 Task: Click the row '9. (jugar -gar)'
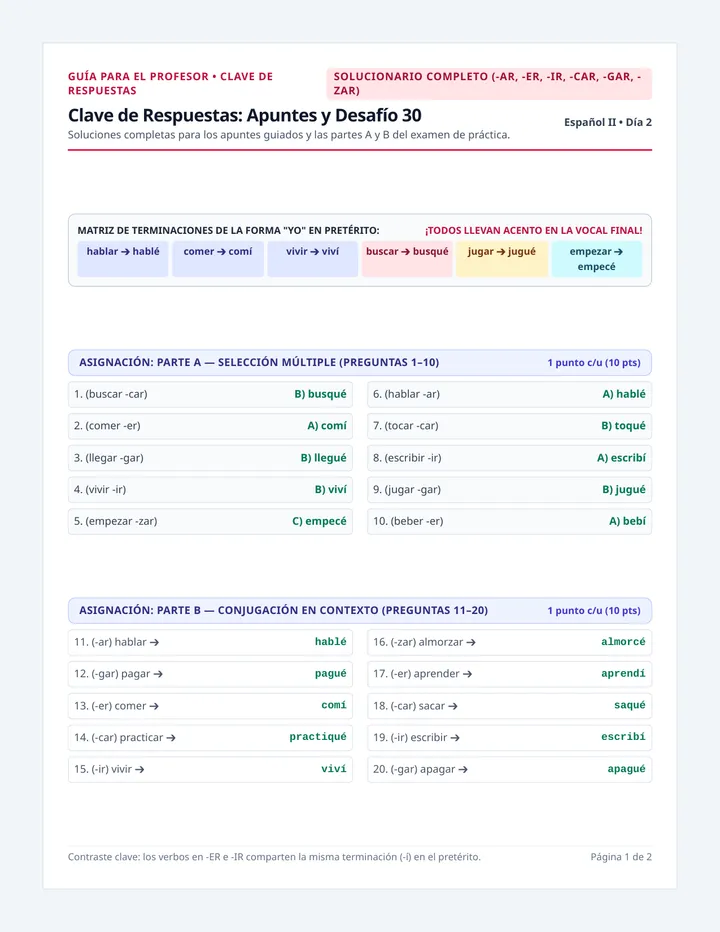pos(510,489)
